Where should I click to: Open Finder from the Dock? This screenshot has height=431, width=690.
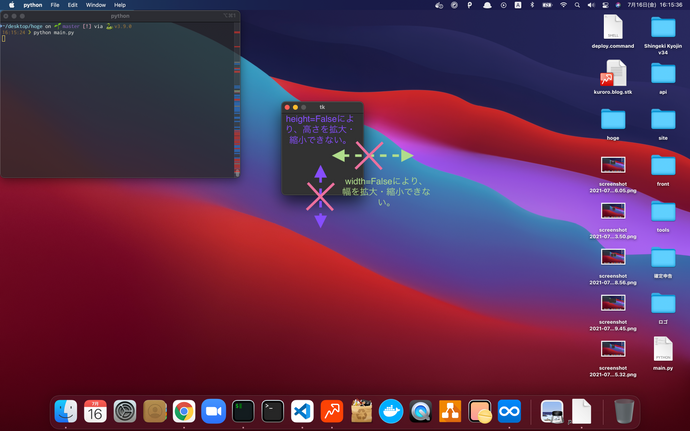[66, 411]
